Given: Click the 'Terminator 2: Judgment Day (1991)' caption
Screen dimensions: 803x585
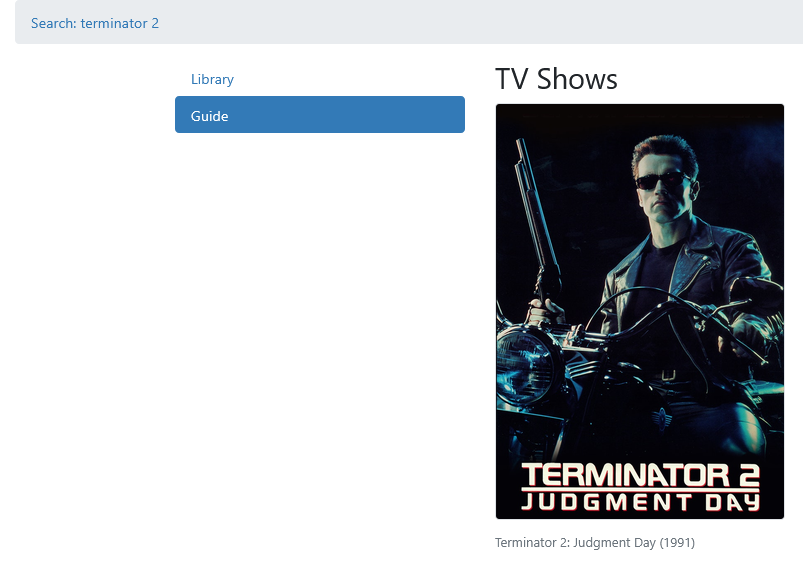Looking at the screenshot, I should tap(595, 543).
